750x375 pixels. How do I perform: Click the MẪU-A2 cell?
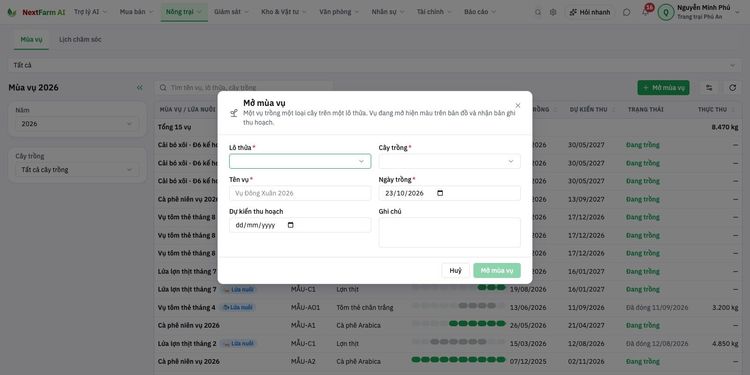(303, 362)
